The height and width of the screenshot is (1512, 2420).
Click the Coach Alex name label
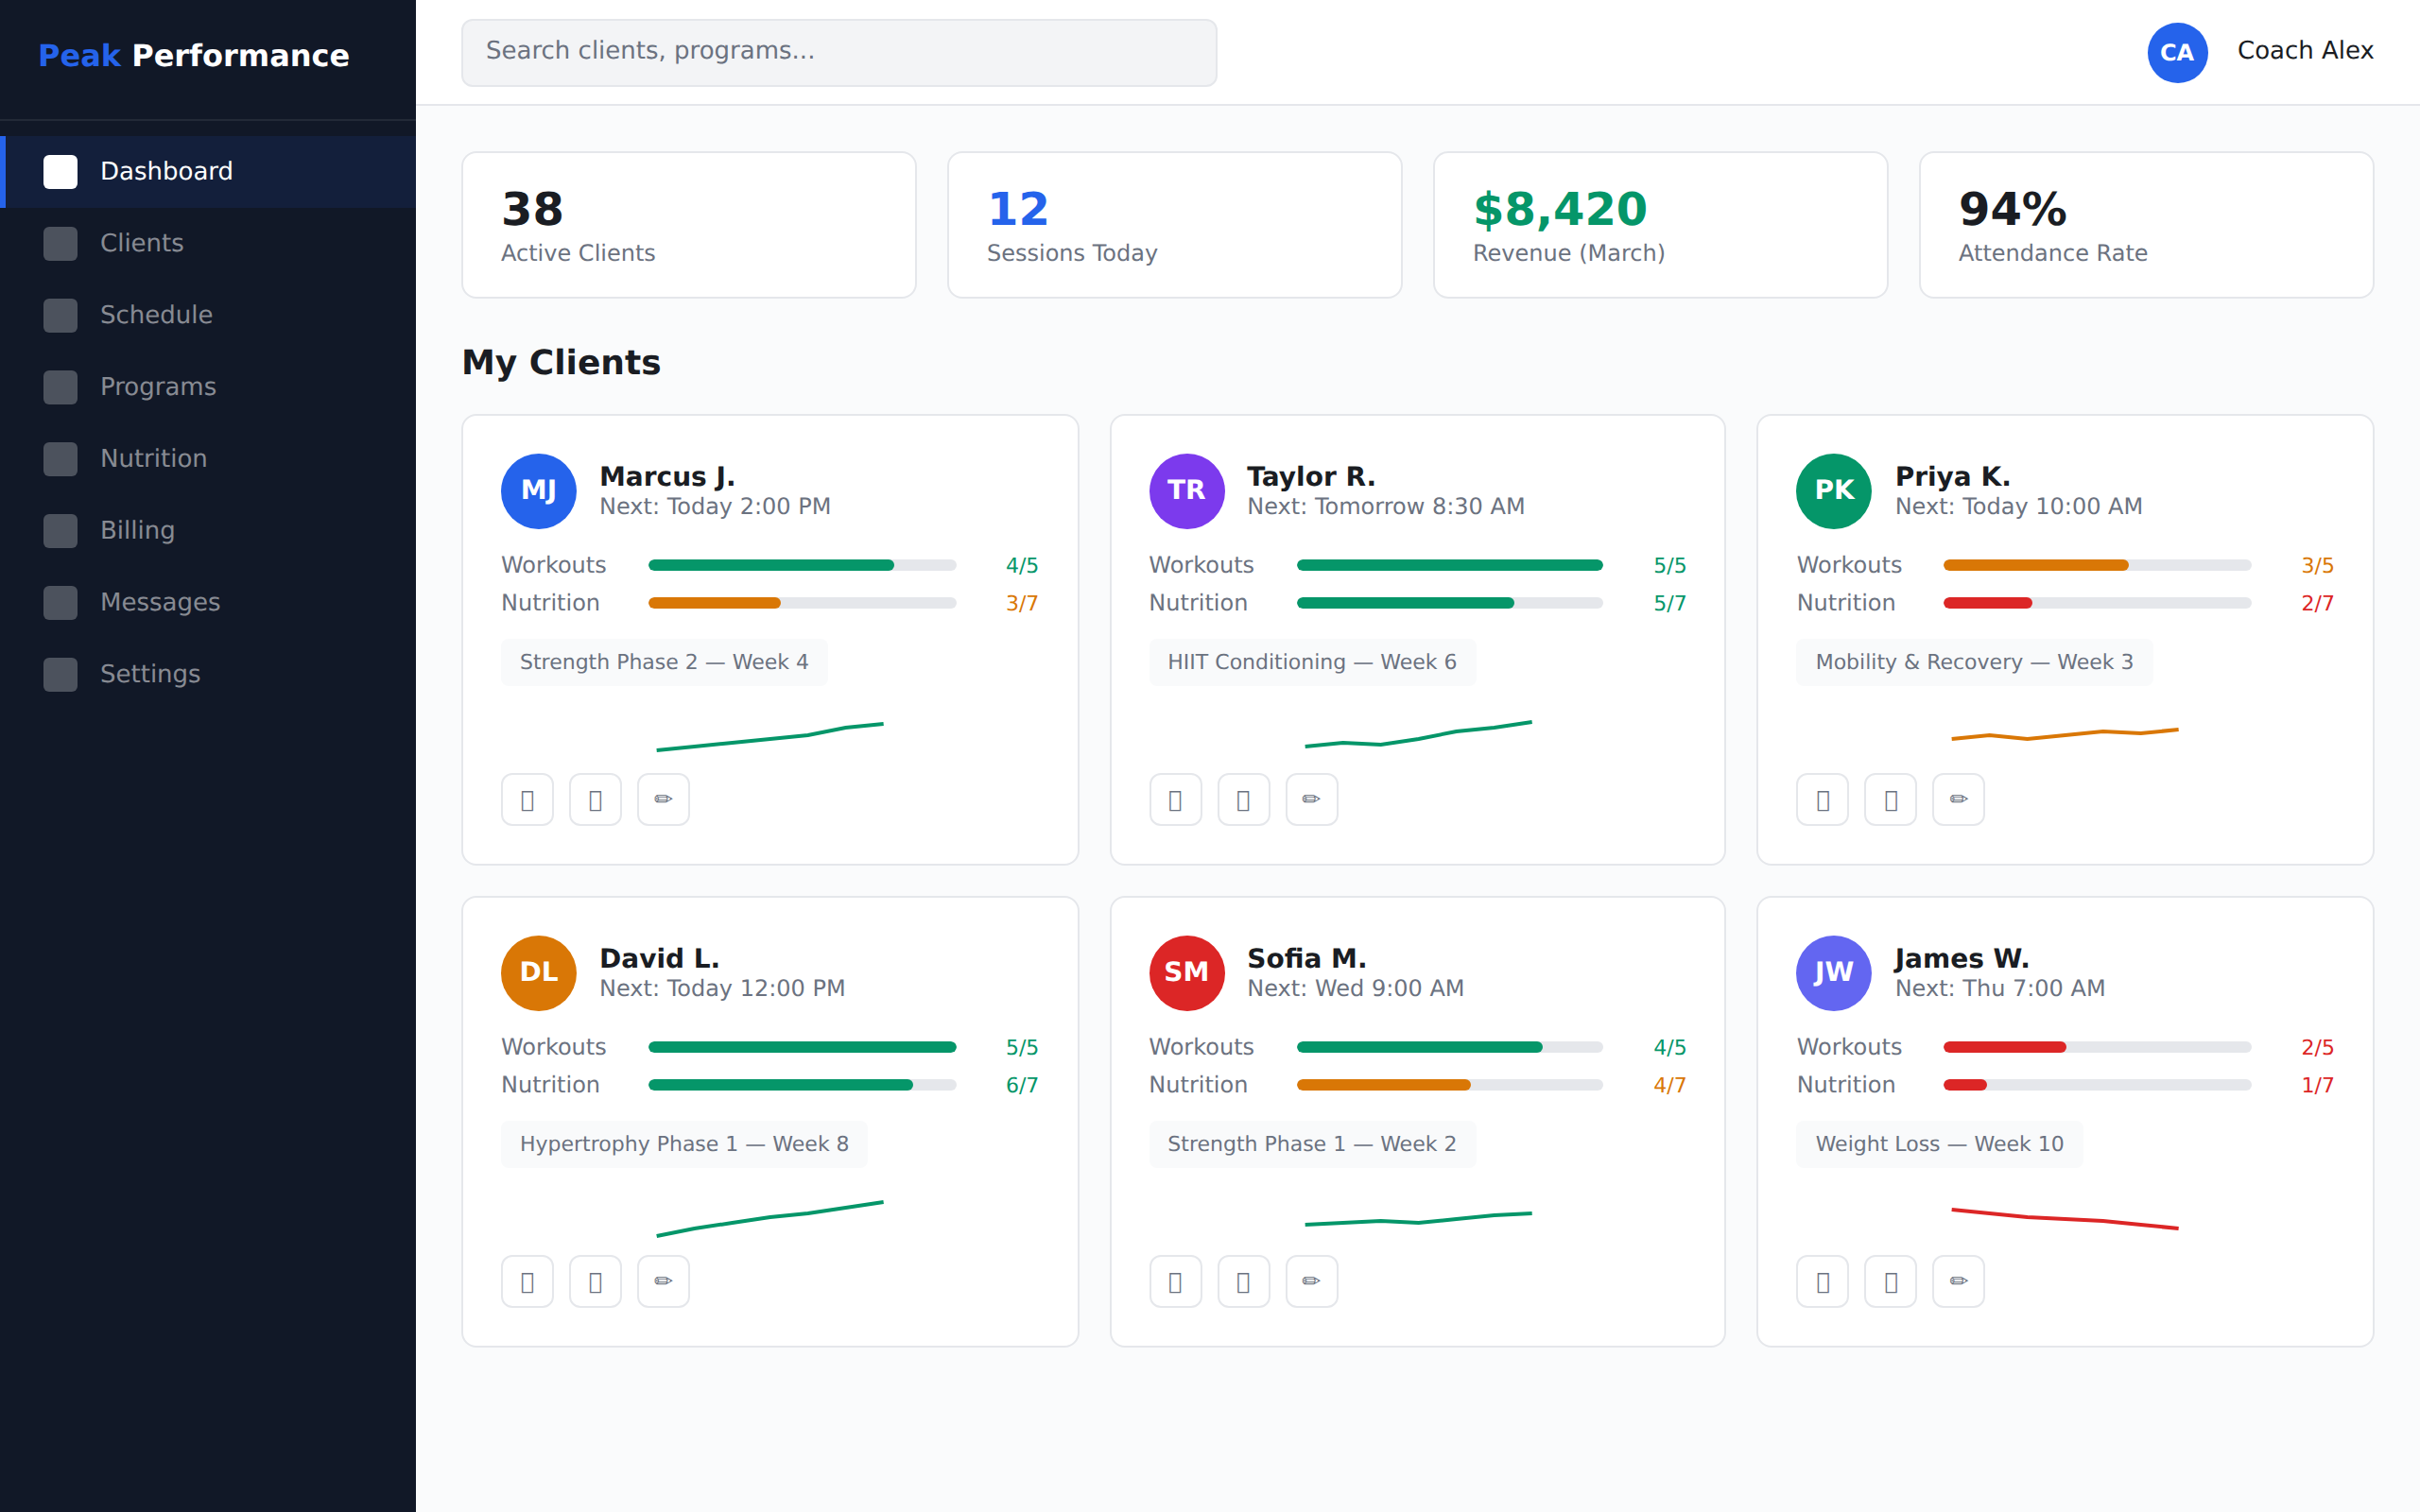[x=2305, y=50]
